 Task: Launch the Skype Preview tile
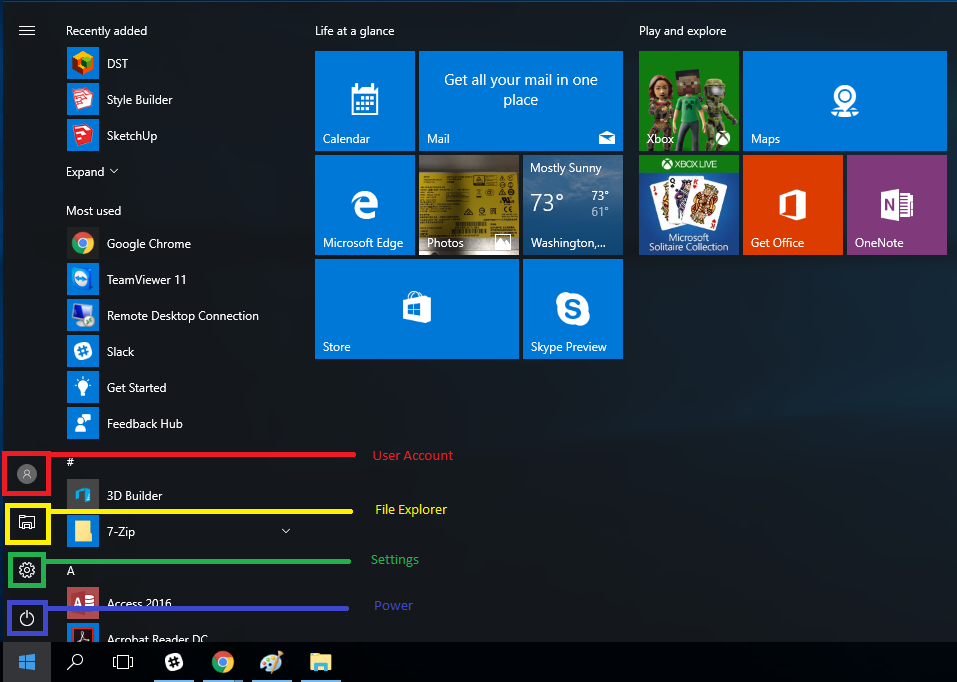[572, 309]
